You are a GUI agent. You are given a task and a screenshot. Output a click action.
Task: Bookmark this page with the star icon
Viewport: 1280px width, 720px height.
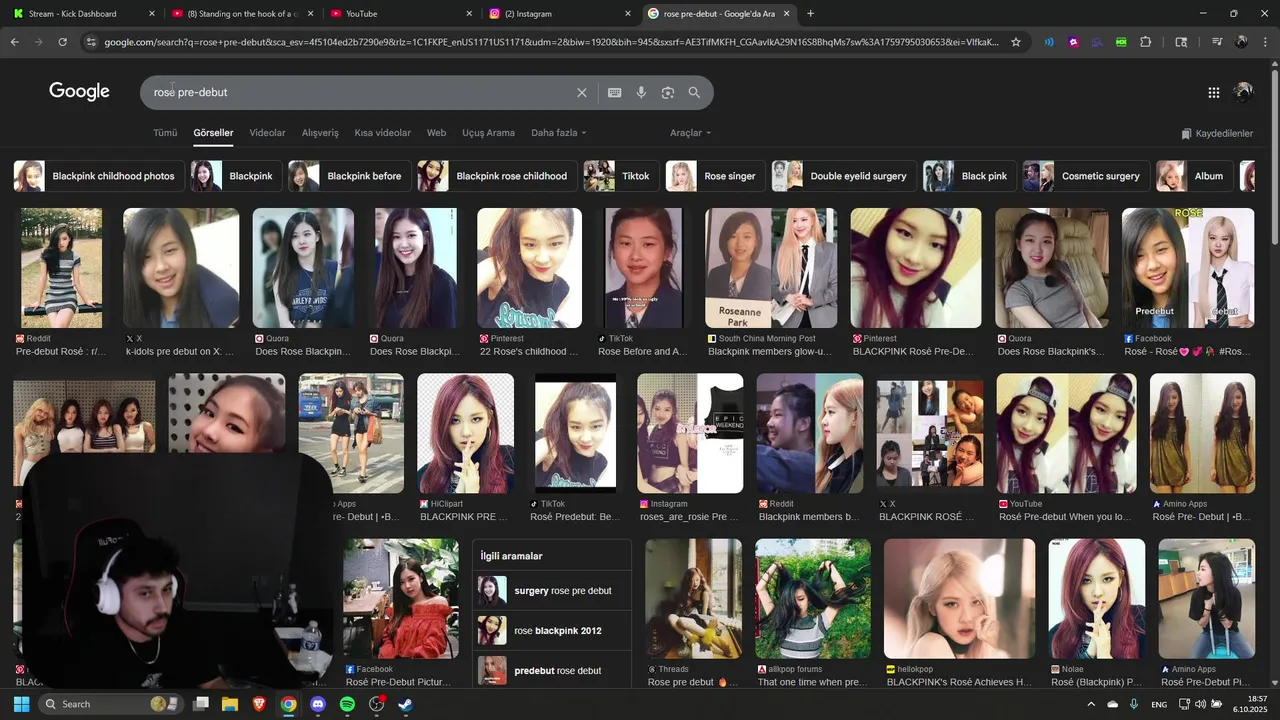[x=1016, y=42]
